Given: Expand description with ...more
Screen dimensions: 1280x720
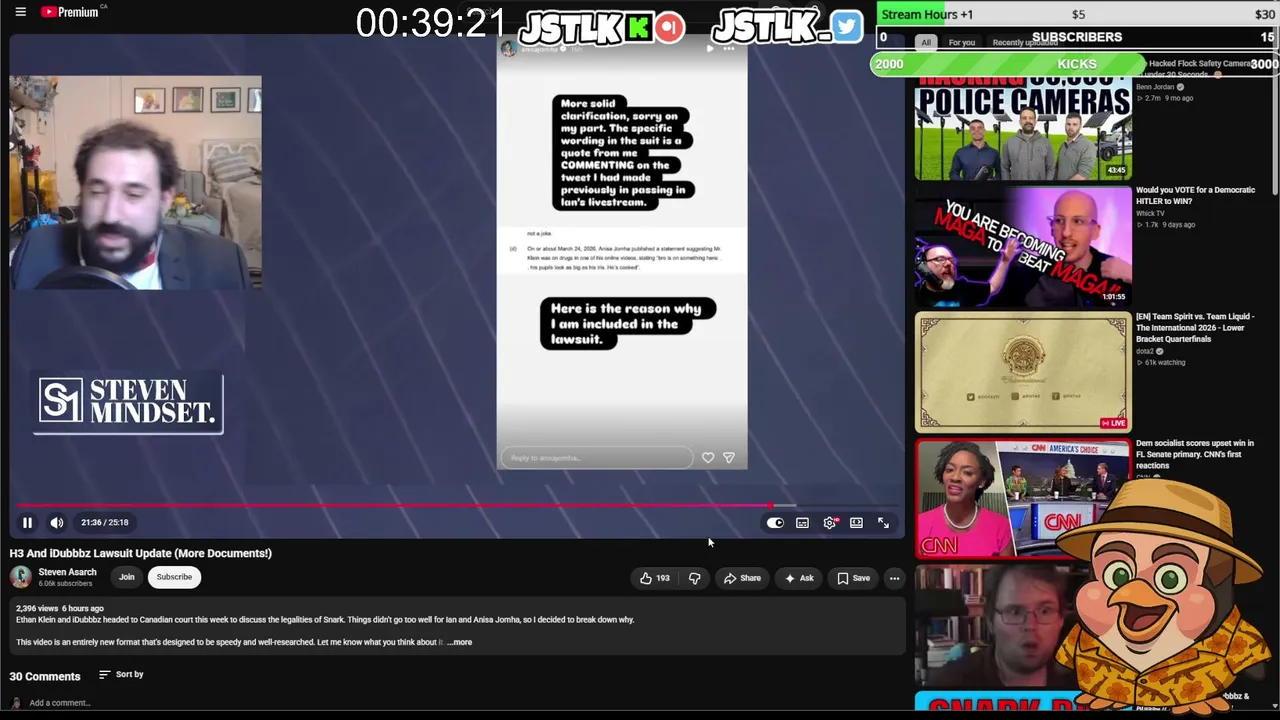Looking at the screenshot, I should (x=459, y=642).
